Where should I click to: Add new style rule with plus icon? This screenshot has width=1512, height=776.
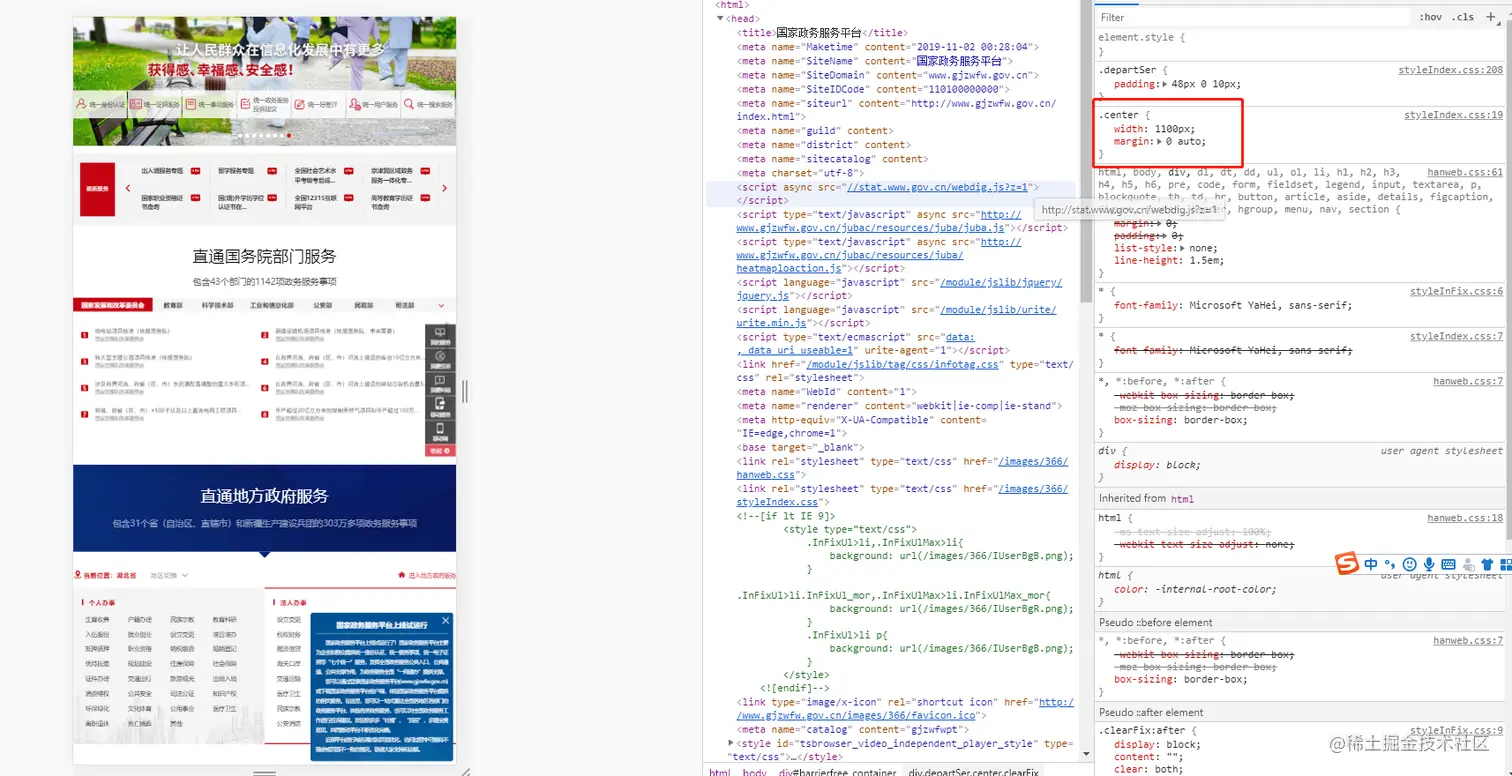tap(1491, 17)
